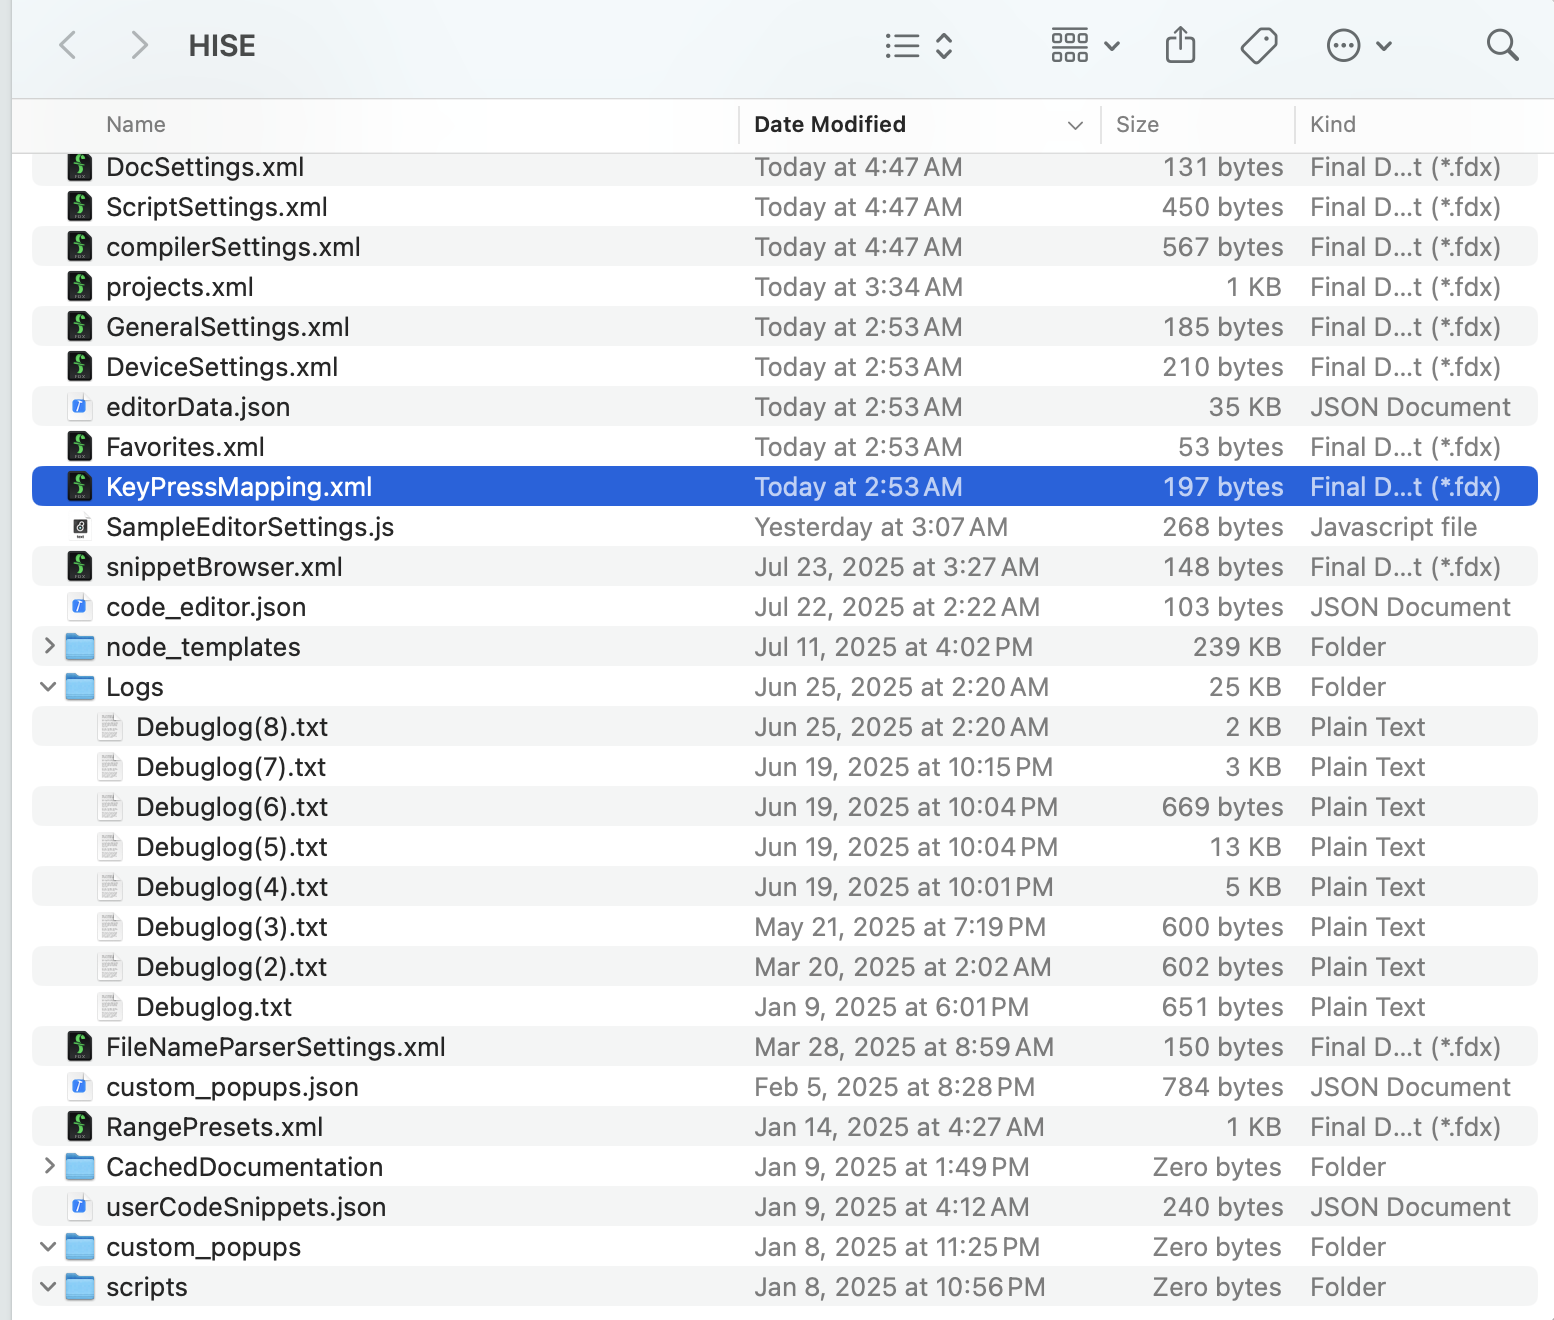Screen dimensions: 1554x1320
Task: Collapse the scripts folder
Action: pos(48,1287)
